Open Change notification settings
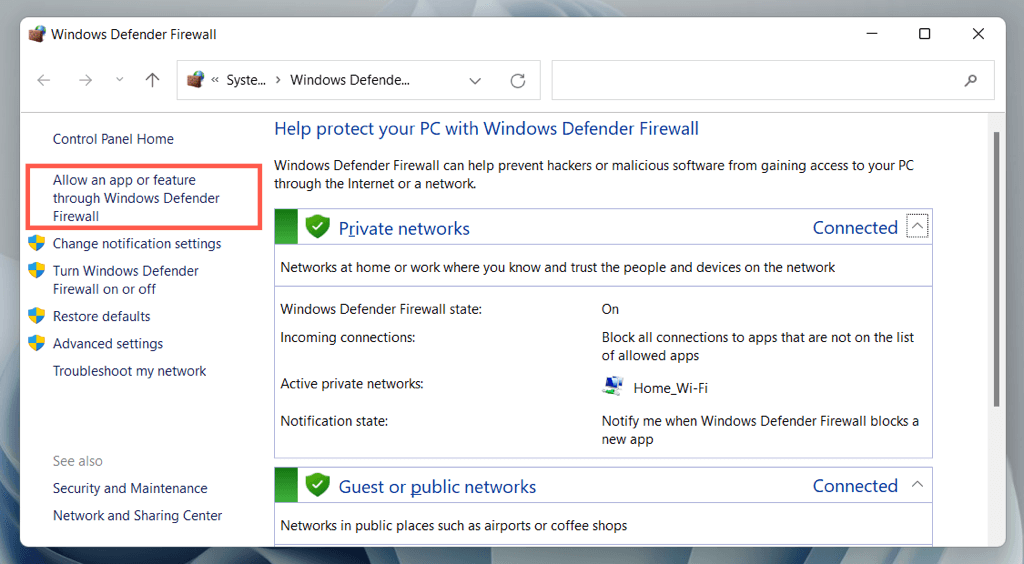The image size is (1024, 564). point(137,244)
